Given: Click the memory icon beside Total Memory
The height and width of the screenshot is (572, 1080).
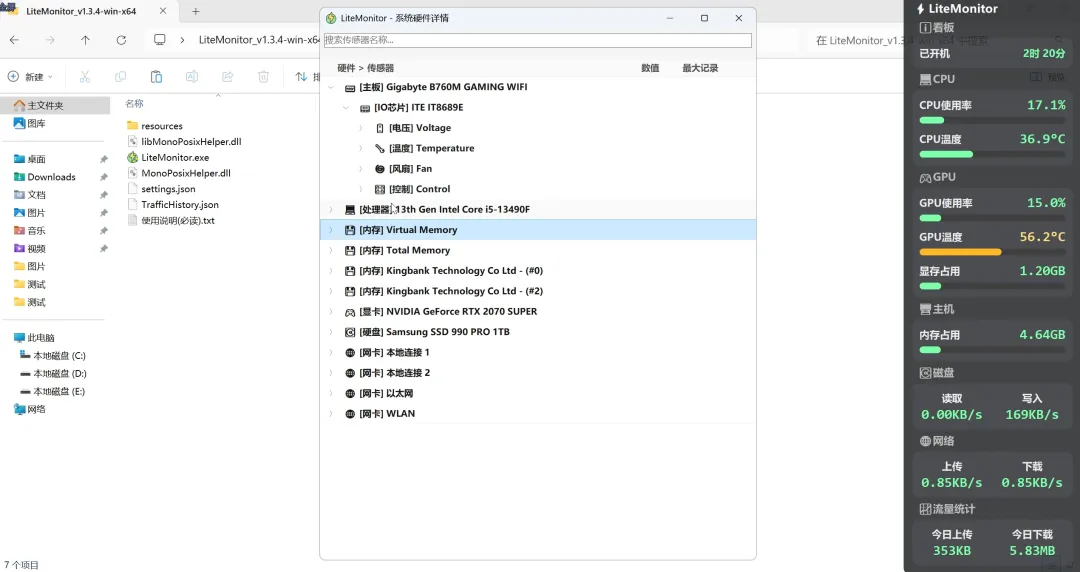Looking at the screenshot, I should coord(350,250).
